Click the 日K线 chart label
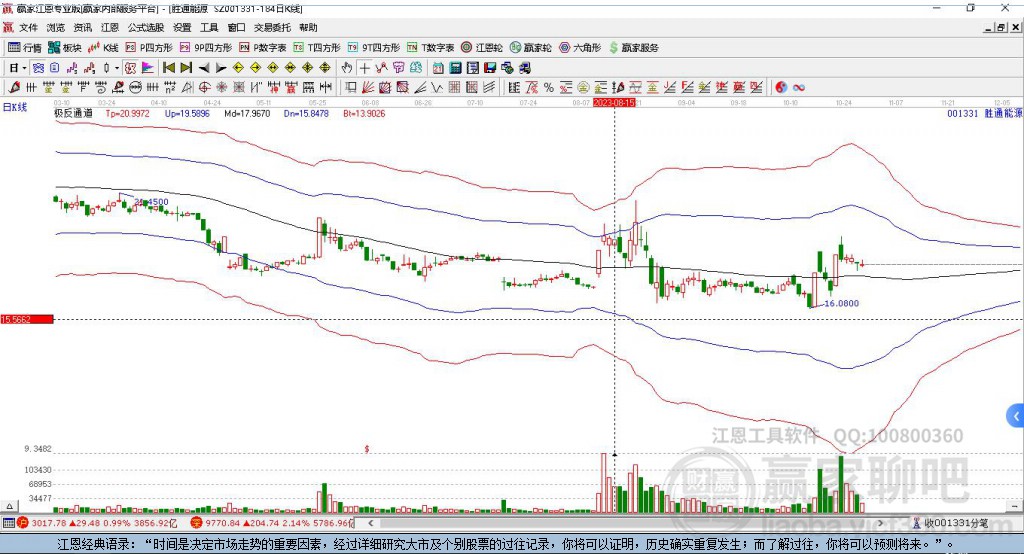This screenshot has width=1024, height=554. coord(15,107)
